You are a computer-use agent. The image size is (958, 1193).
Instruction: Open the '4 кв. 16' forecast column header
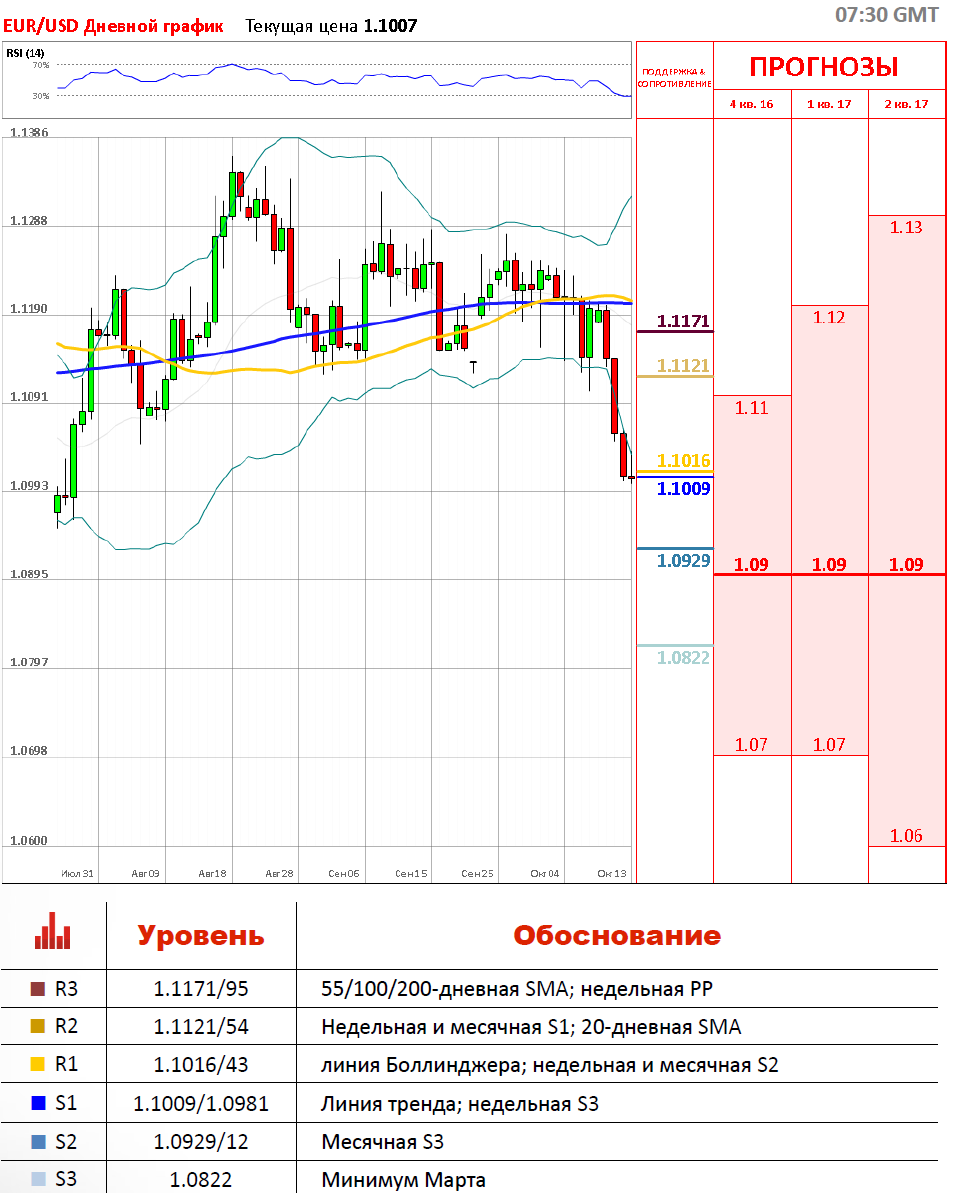coord(751,104)
